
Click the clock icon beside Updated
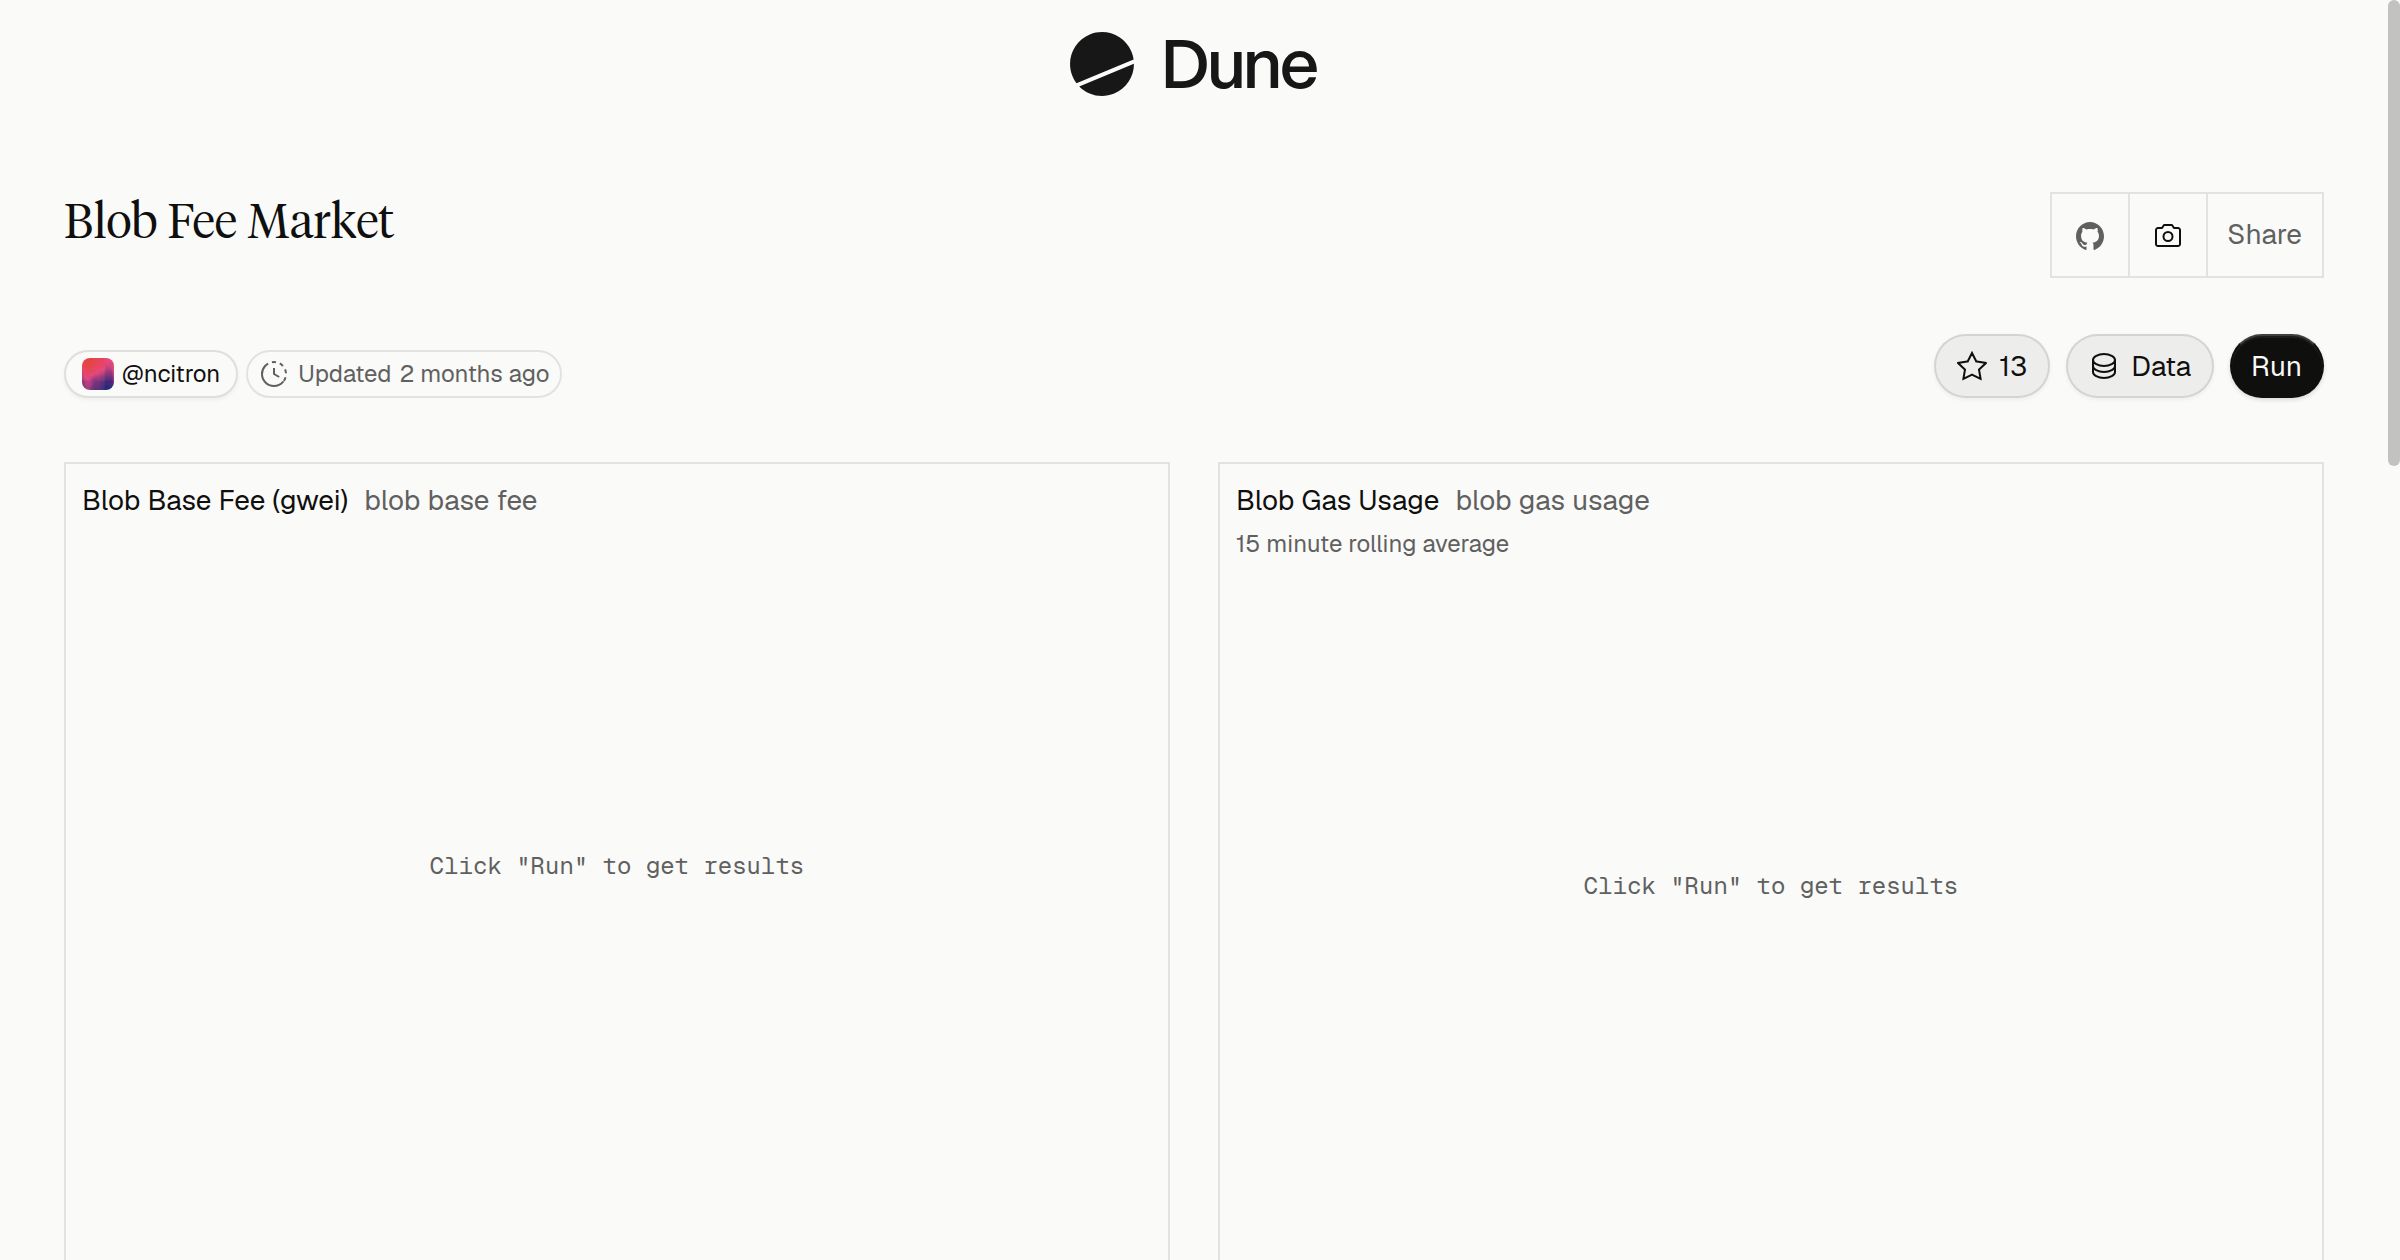[x=273, y=374]
